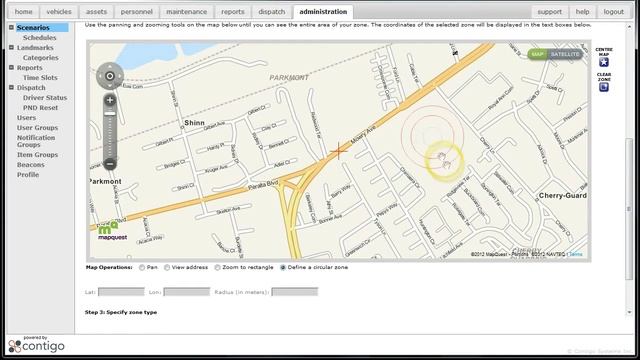Click the logout tab
This screenshot has height=360, width=640.
[x=614, y=12]
